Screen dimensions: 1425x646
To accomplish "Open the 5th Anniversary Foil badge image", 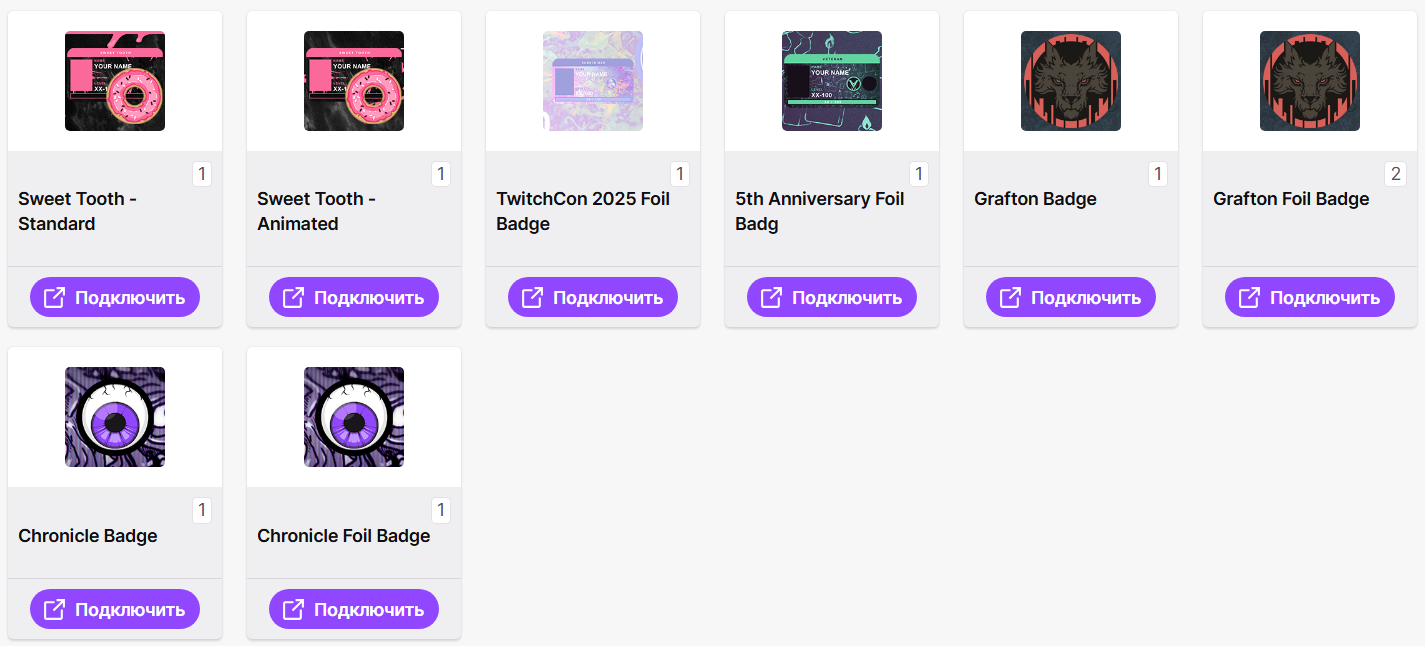I will pyautogui.click(x=832, y=81).
